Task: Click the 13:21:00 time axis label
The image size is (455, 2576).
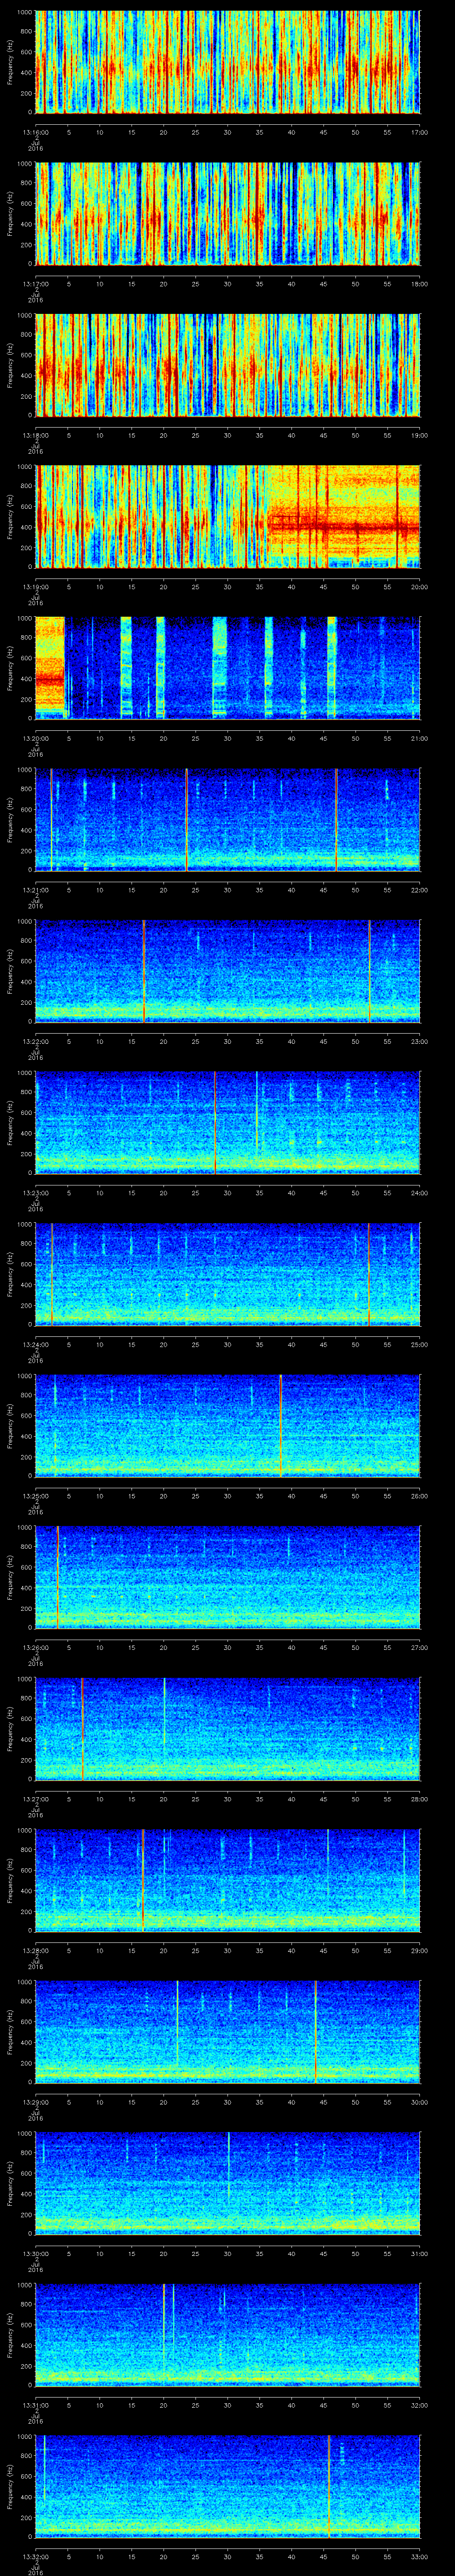Action: pyautogui.click(x=35, y=890)
